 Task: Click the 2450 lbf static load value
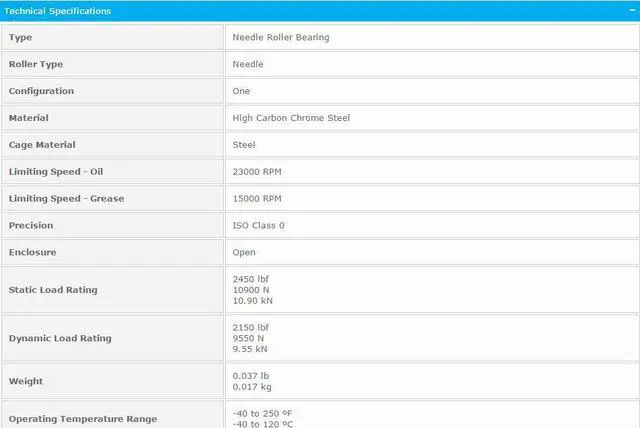[x=250, y=278]
